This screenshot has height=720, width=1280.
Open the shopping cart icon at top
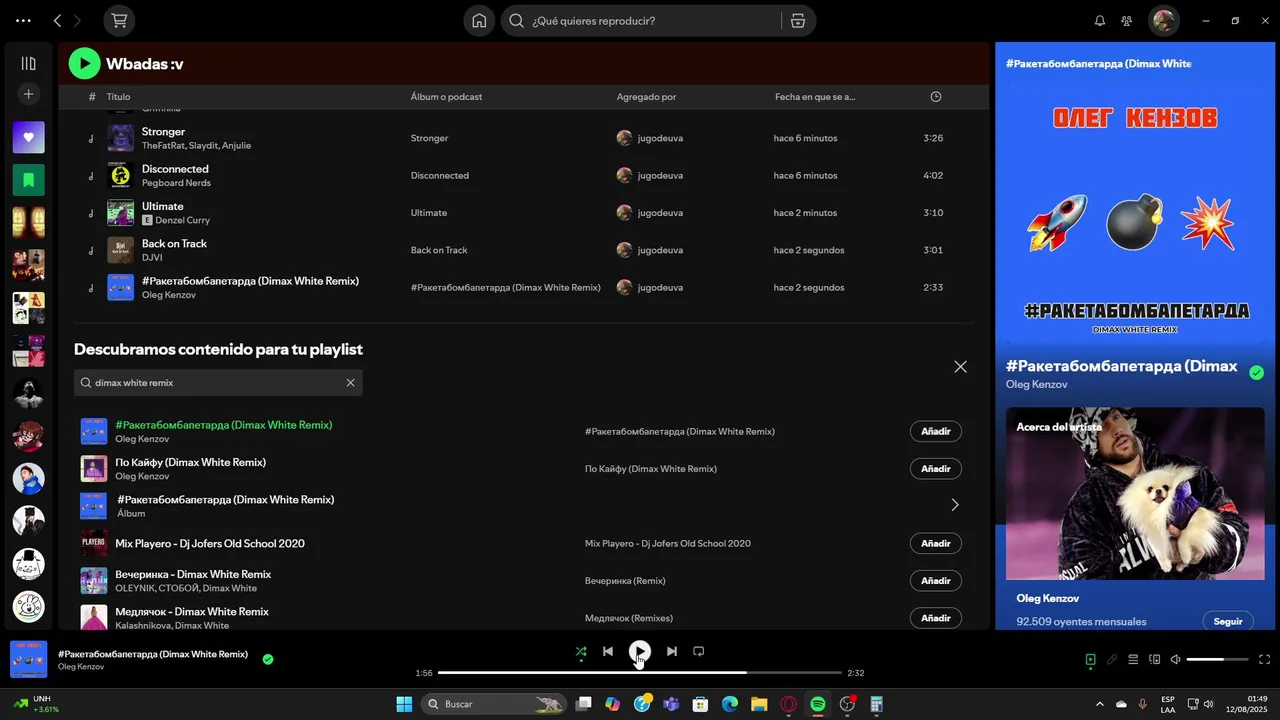[x=120, y=21]
